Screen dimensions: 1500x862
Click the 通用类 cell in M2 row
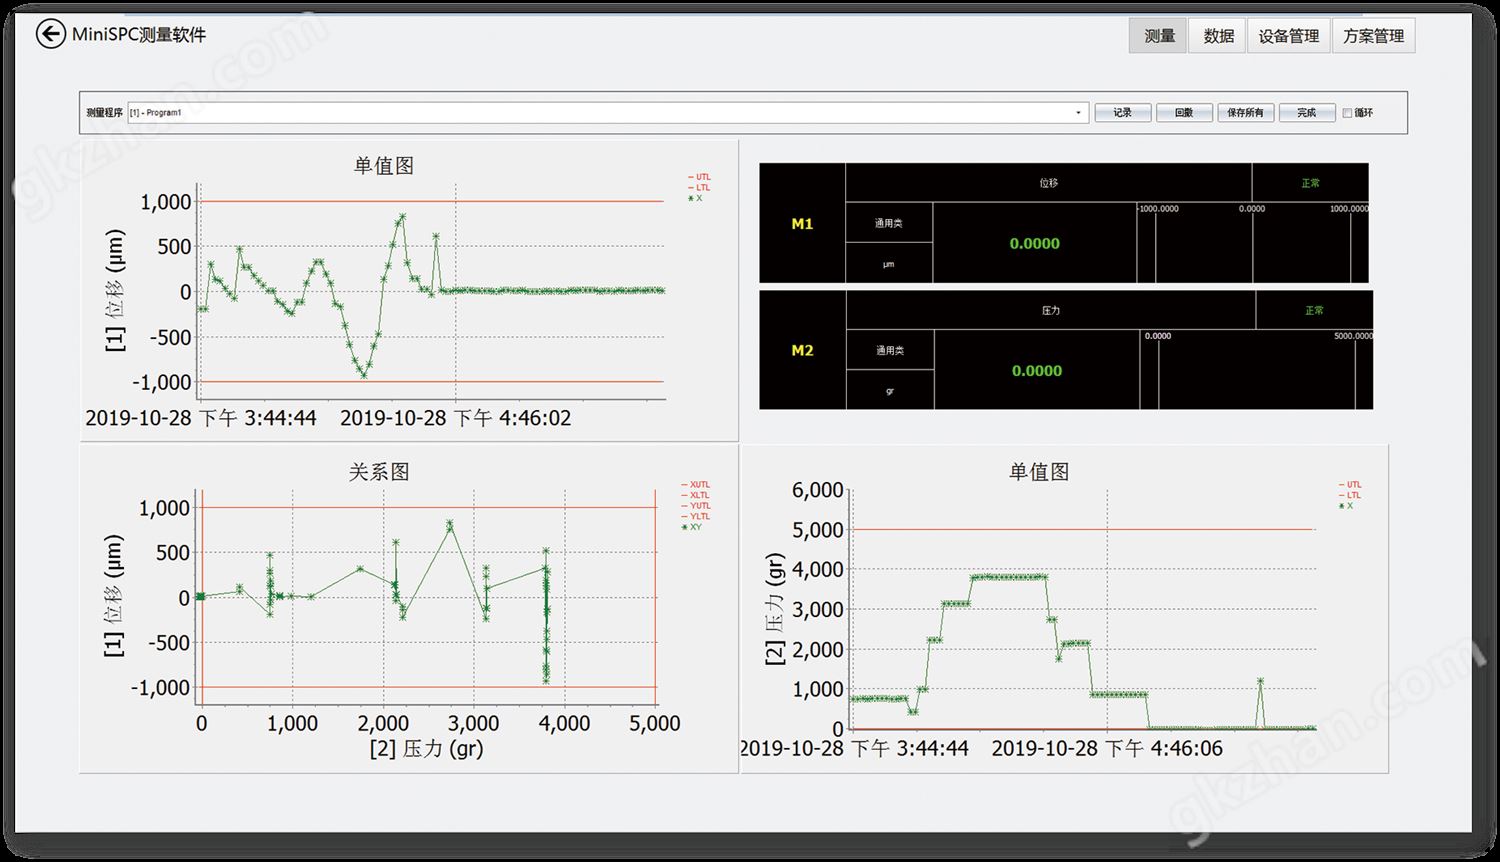889,350
